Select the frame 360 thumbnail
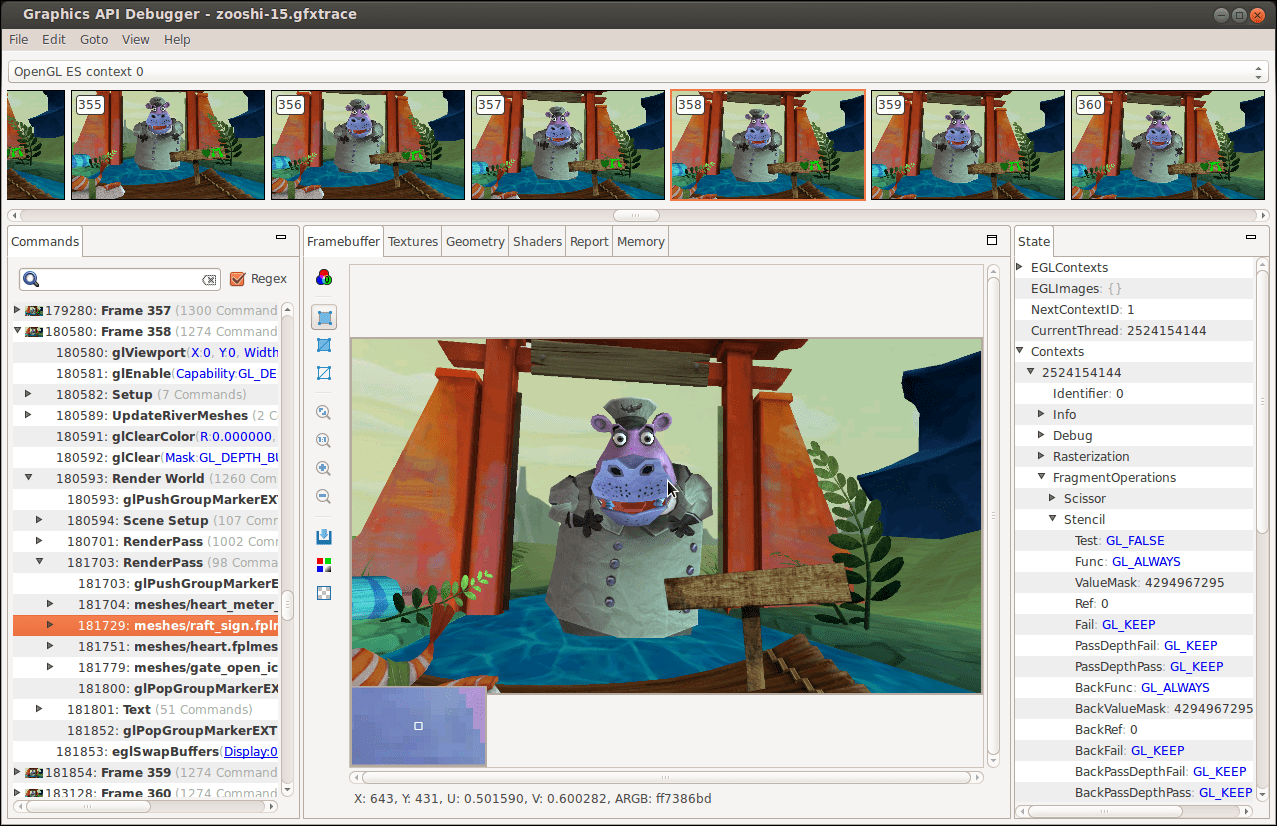 click(x=1167, y=146)
